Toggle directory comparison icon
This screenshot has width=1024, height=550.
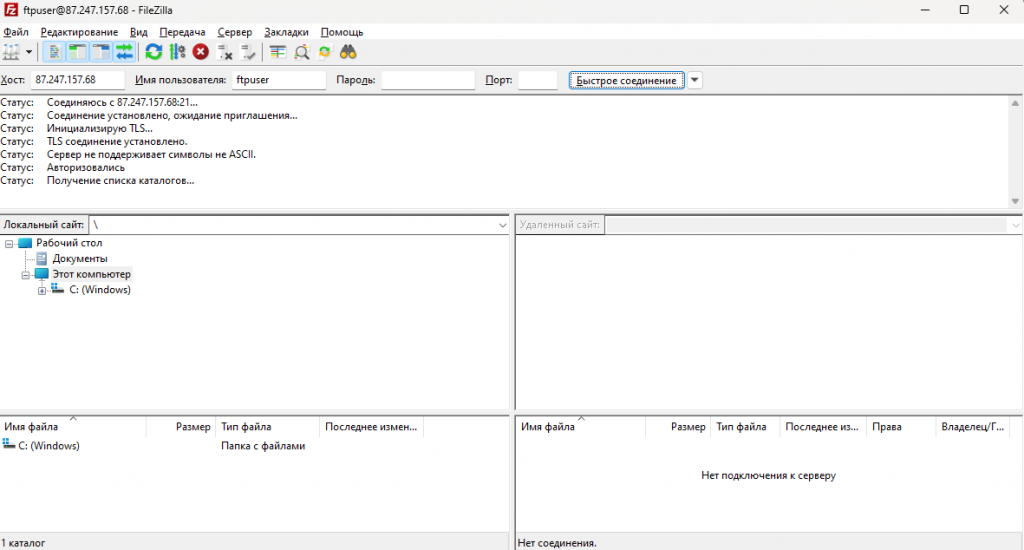(x=301, y=52)
